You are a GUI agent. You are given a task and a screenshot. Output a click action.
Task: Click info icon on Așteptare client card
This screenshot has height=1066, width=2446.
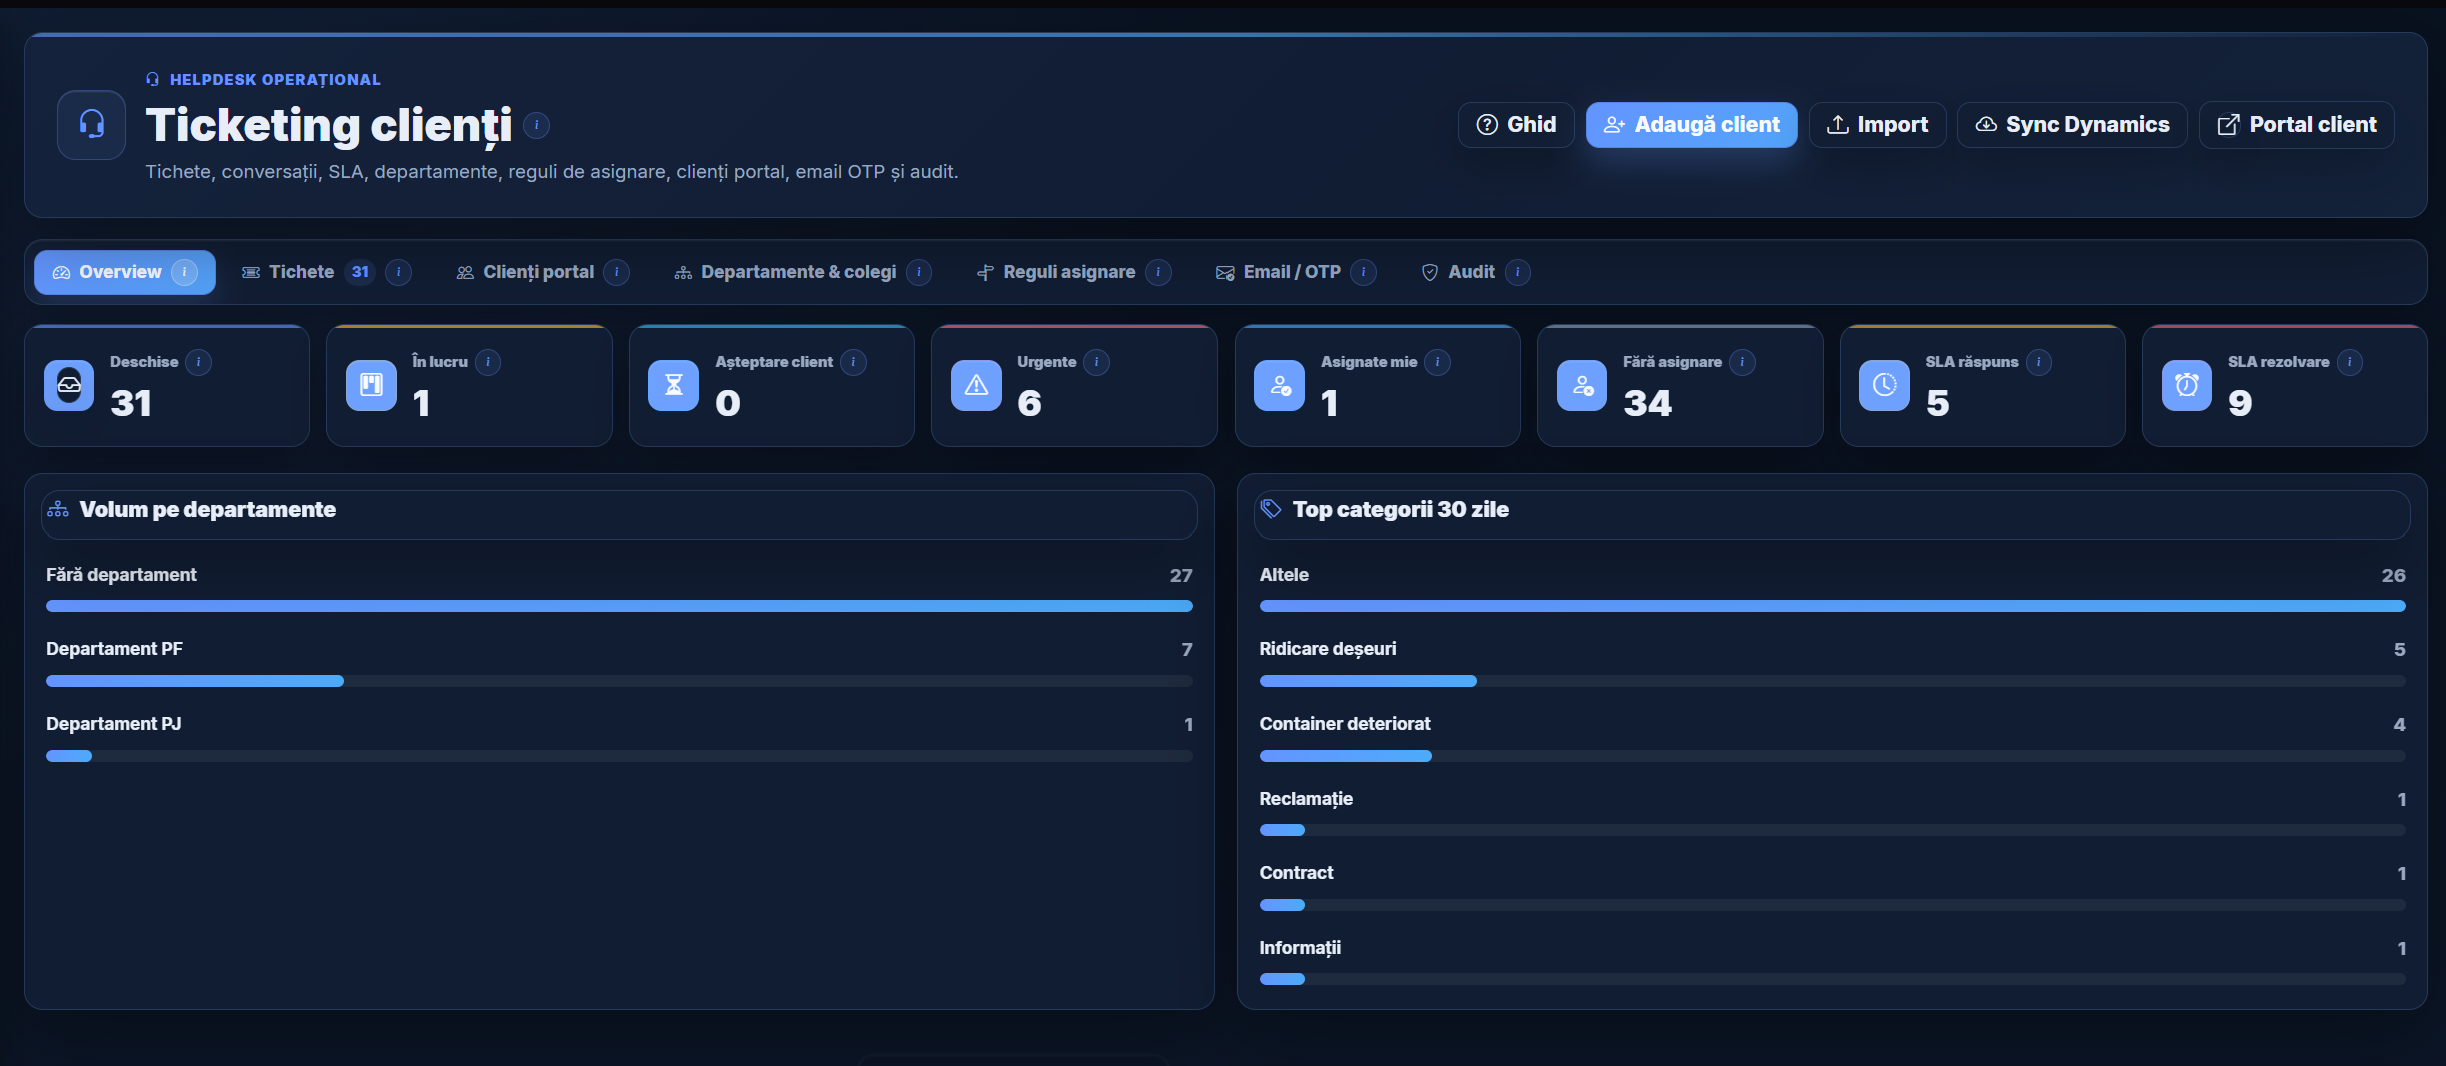point(853,362)
